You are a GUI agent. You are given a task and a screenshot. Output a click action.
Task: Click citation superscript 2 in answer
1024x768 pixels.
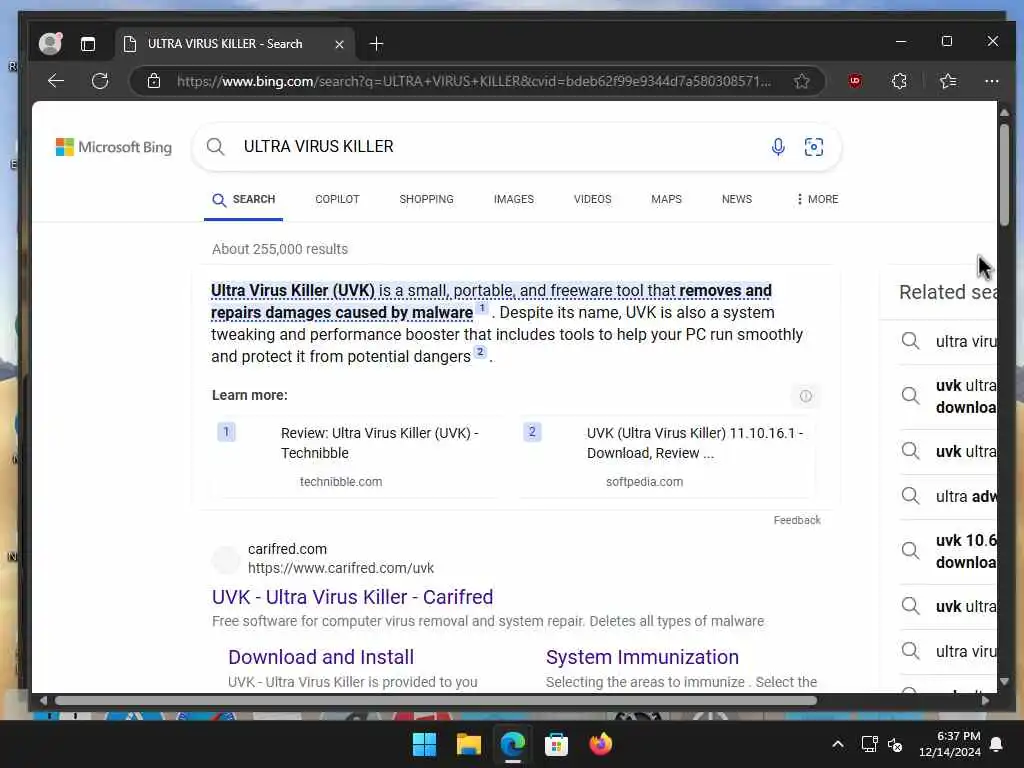(x=480, y=352)
